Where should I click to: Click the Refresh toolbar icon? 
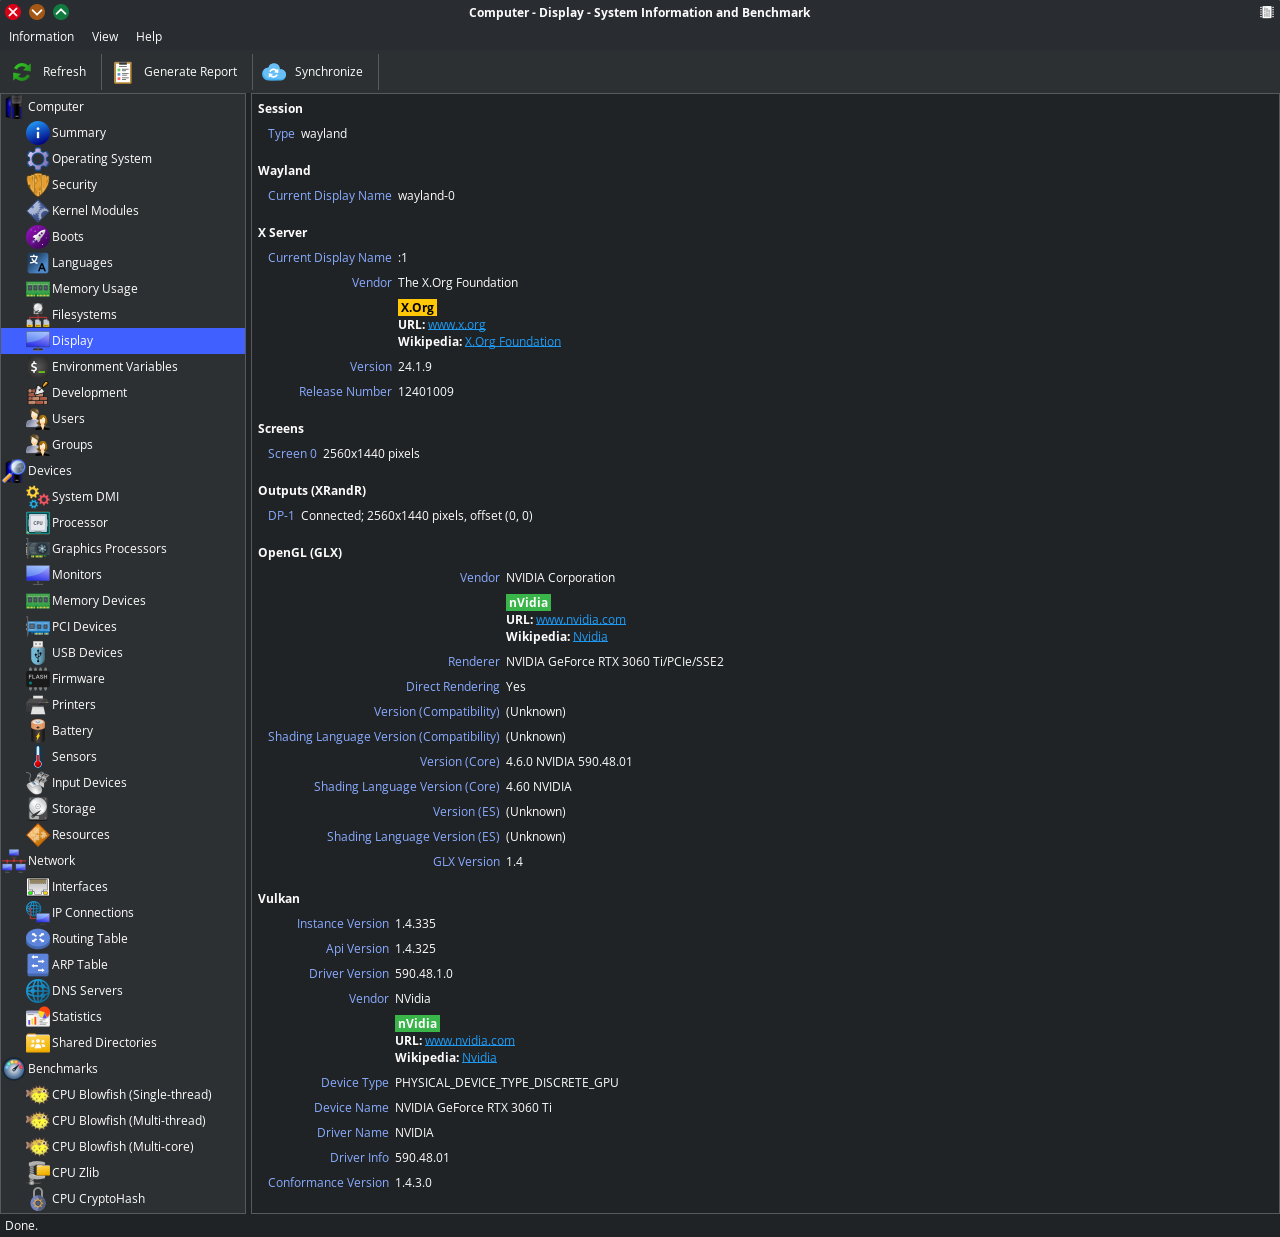(x=22, y=72)
